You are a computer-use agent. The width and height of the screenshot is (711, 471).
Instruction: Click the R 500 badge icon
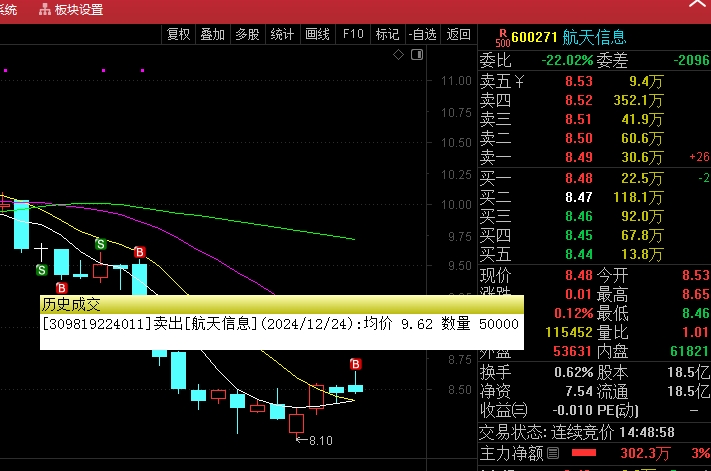[x=502, y=38]
